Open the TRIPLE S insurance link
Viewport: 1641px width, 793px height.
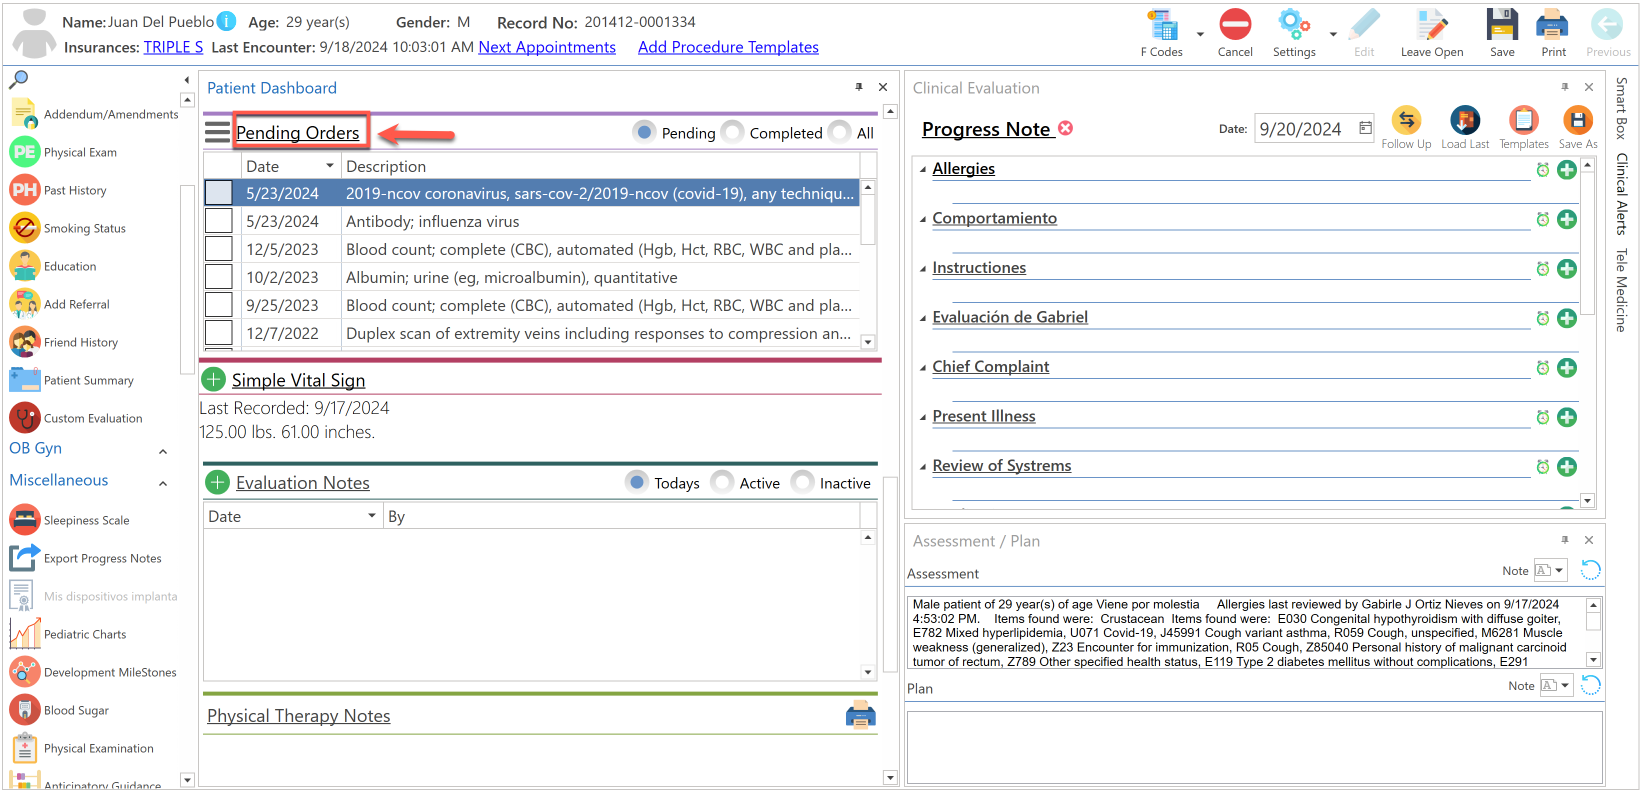173,47
